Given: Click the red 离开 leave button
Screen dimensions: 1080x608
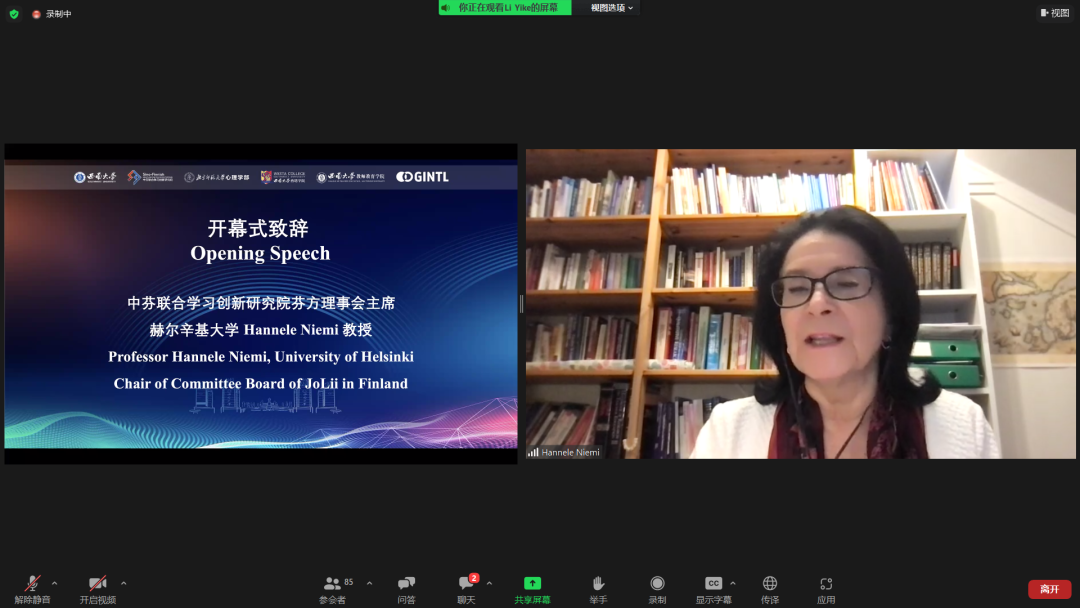Looking at the screenshot, I should (x=1049, y=589).
